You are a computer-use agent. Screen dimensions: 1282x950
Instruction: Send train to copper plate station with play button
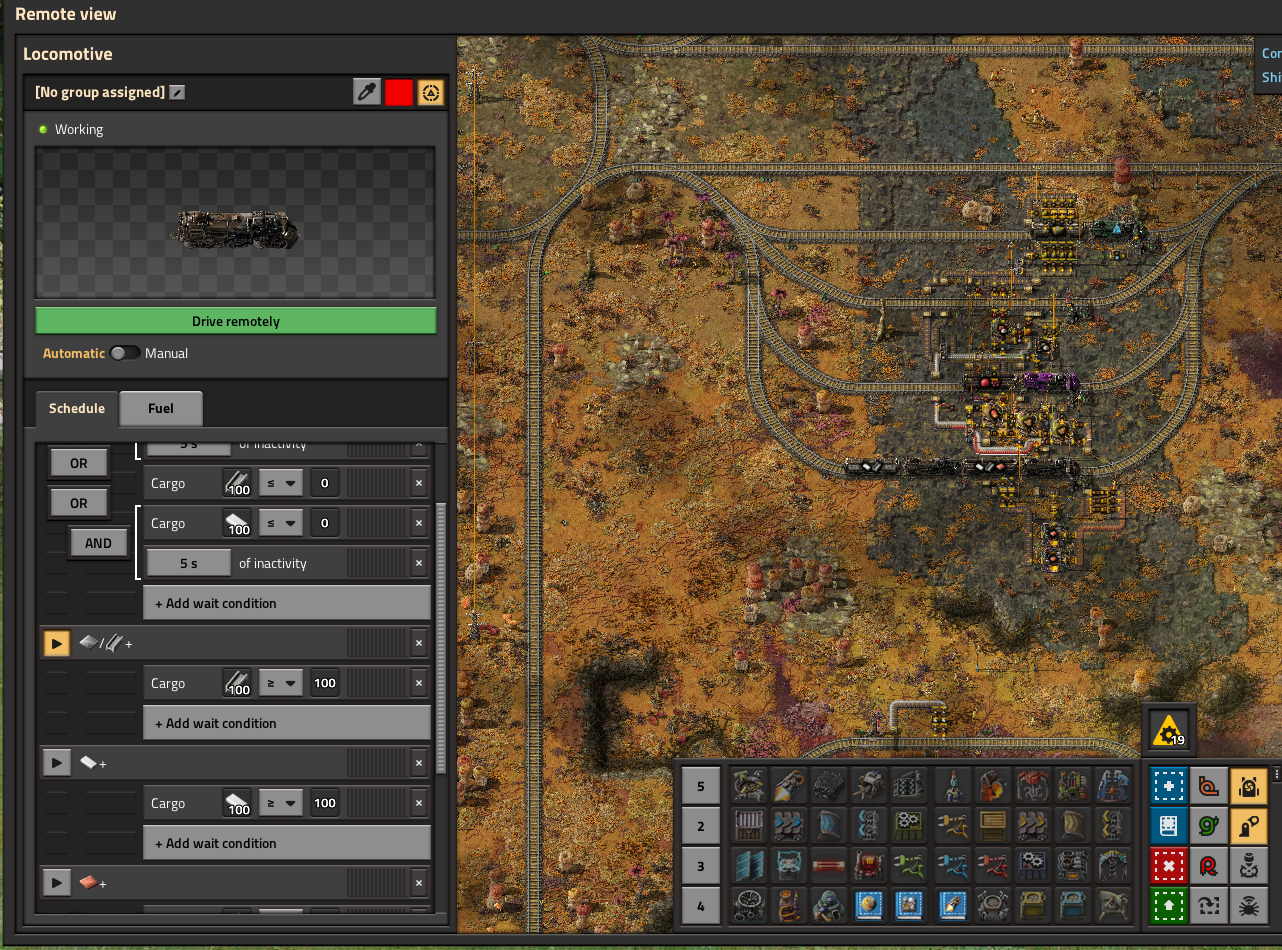click(57, 883)
